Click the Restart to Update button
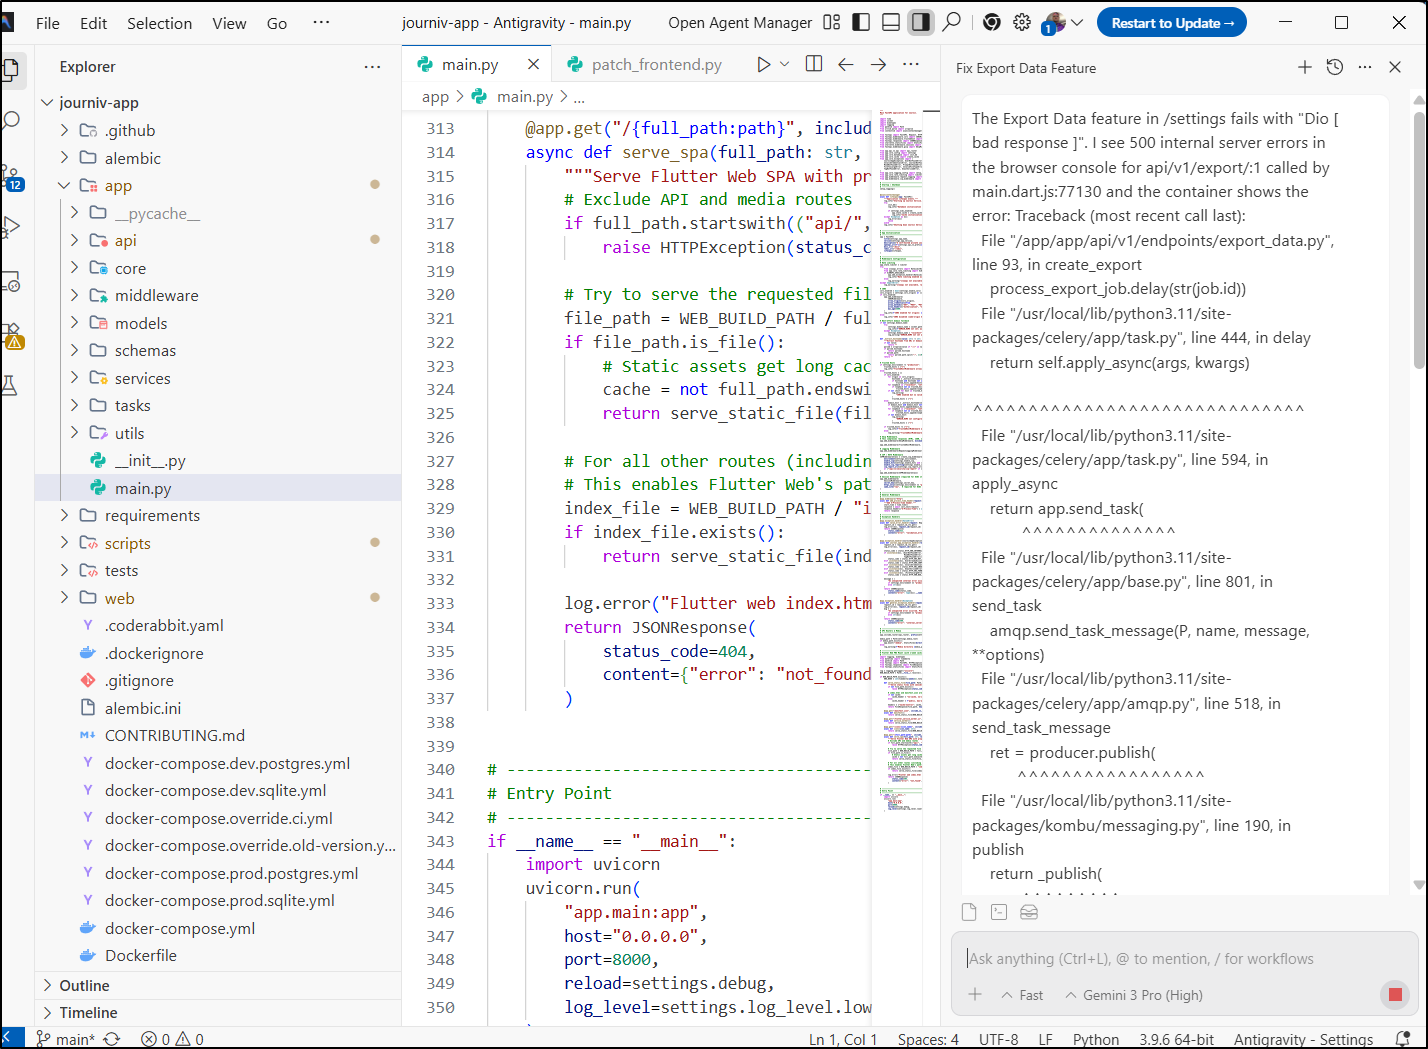The width and height of the screenshot is (1428, 1049). [x=1171, y=22]
